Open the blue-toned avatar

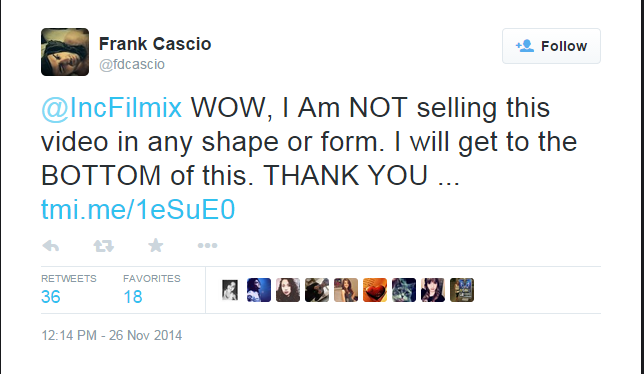pos(259,290)
